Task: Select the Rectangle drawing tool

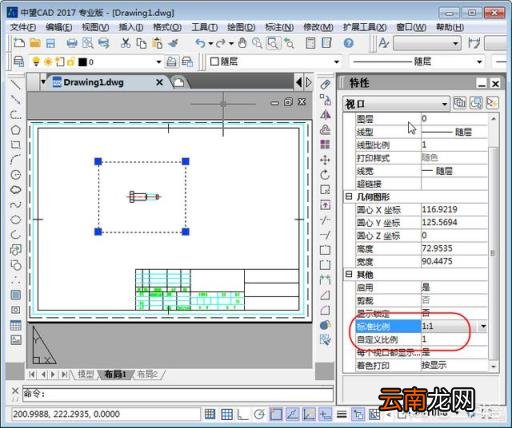Action: click(x=16, y=145)
